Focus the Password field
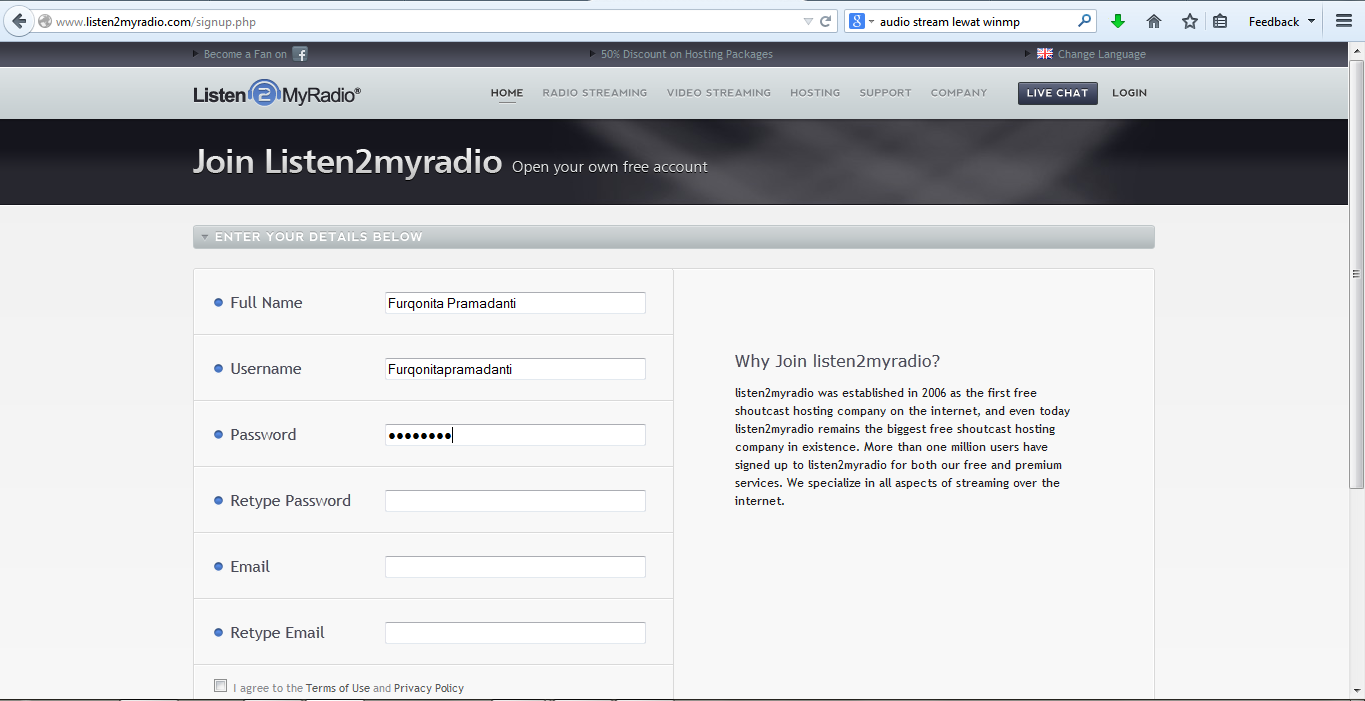The height and width of the screenshot is (701, 1365). click(515, 435)
